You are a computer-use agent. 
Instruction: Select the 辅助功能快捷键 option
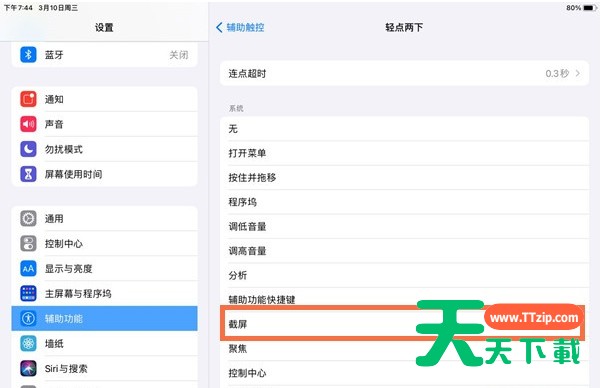pos(404,299)
